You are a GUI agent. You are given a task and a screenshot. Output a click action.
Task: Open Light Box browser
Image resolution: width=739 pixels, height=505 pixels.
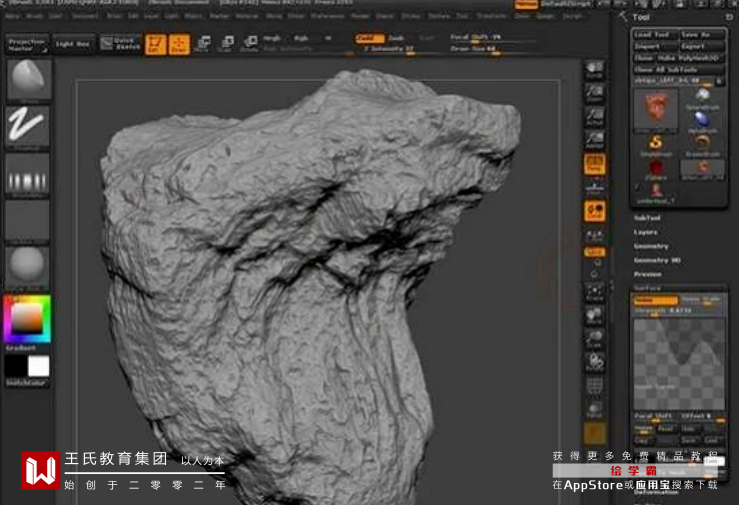click(73, 44)
